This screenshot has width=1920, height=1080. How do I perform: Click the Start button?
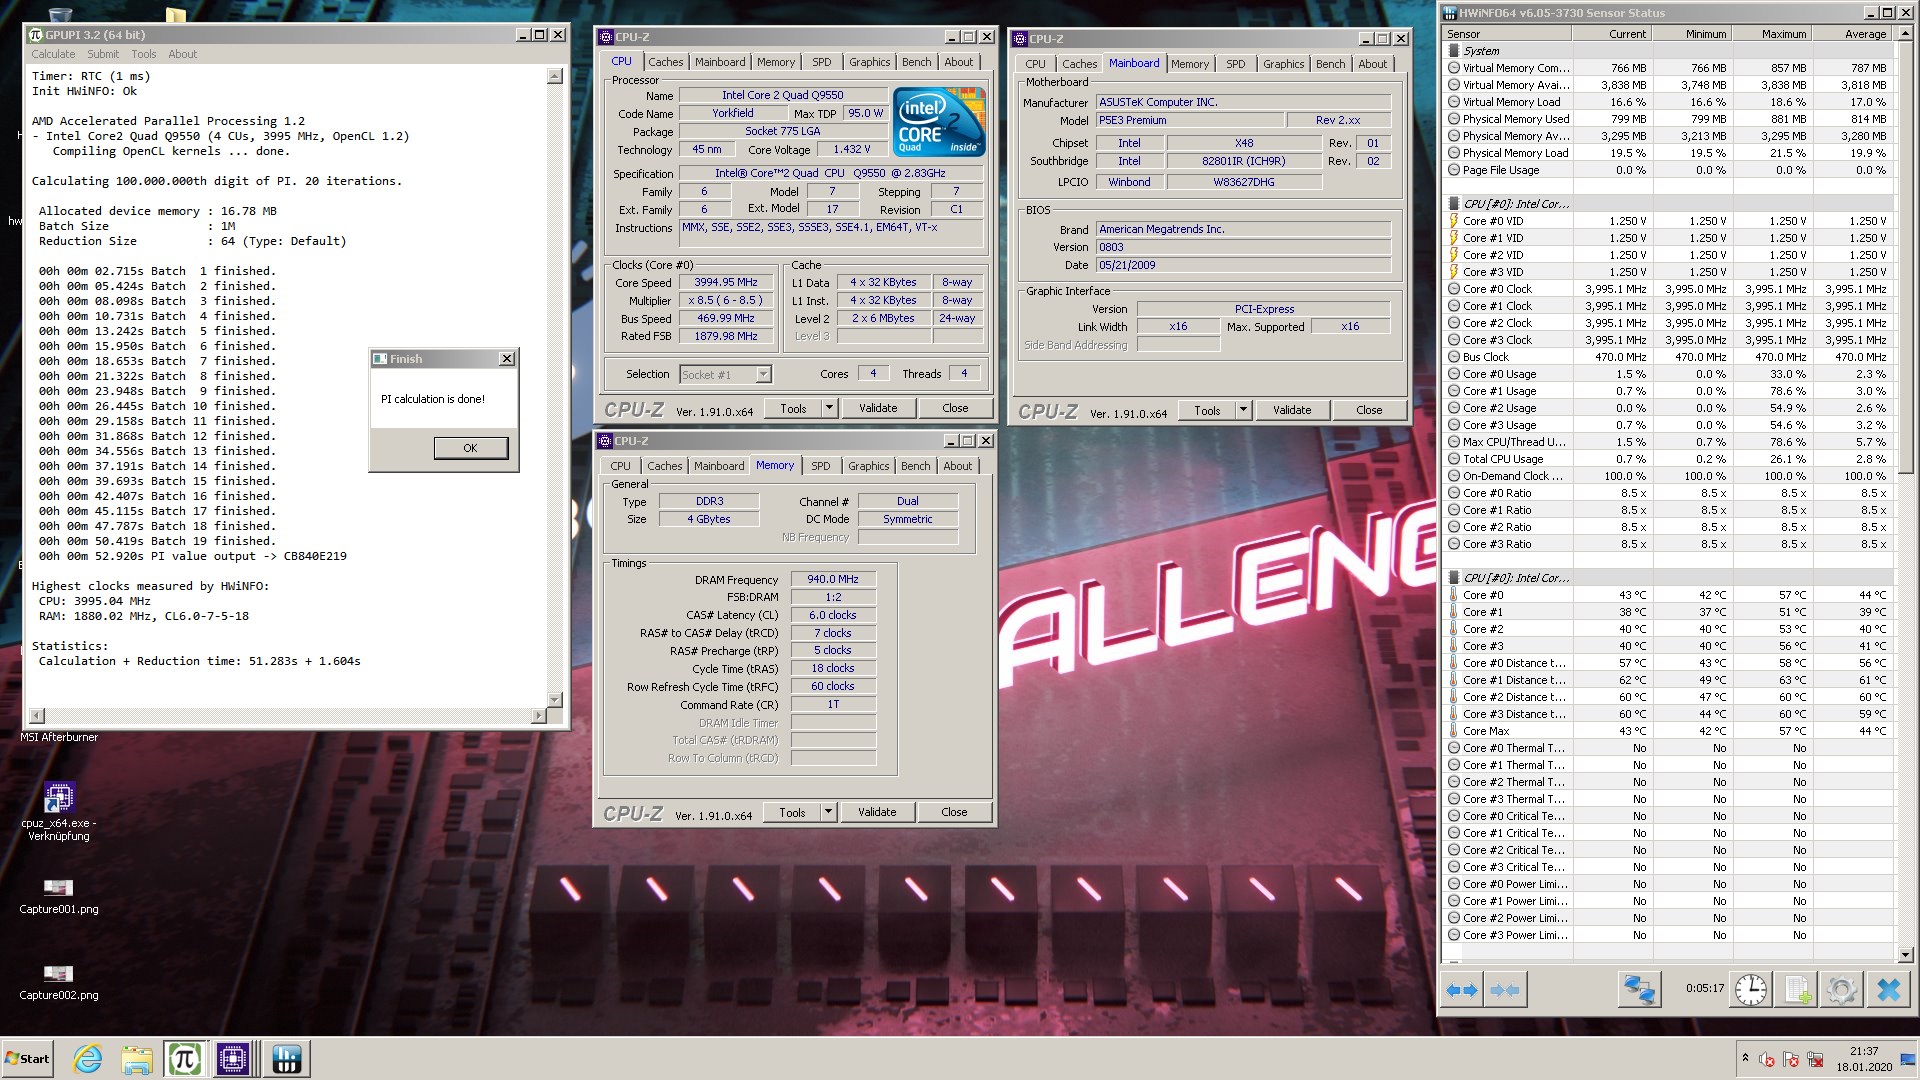(x=28, y=1059)
